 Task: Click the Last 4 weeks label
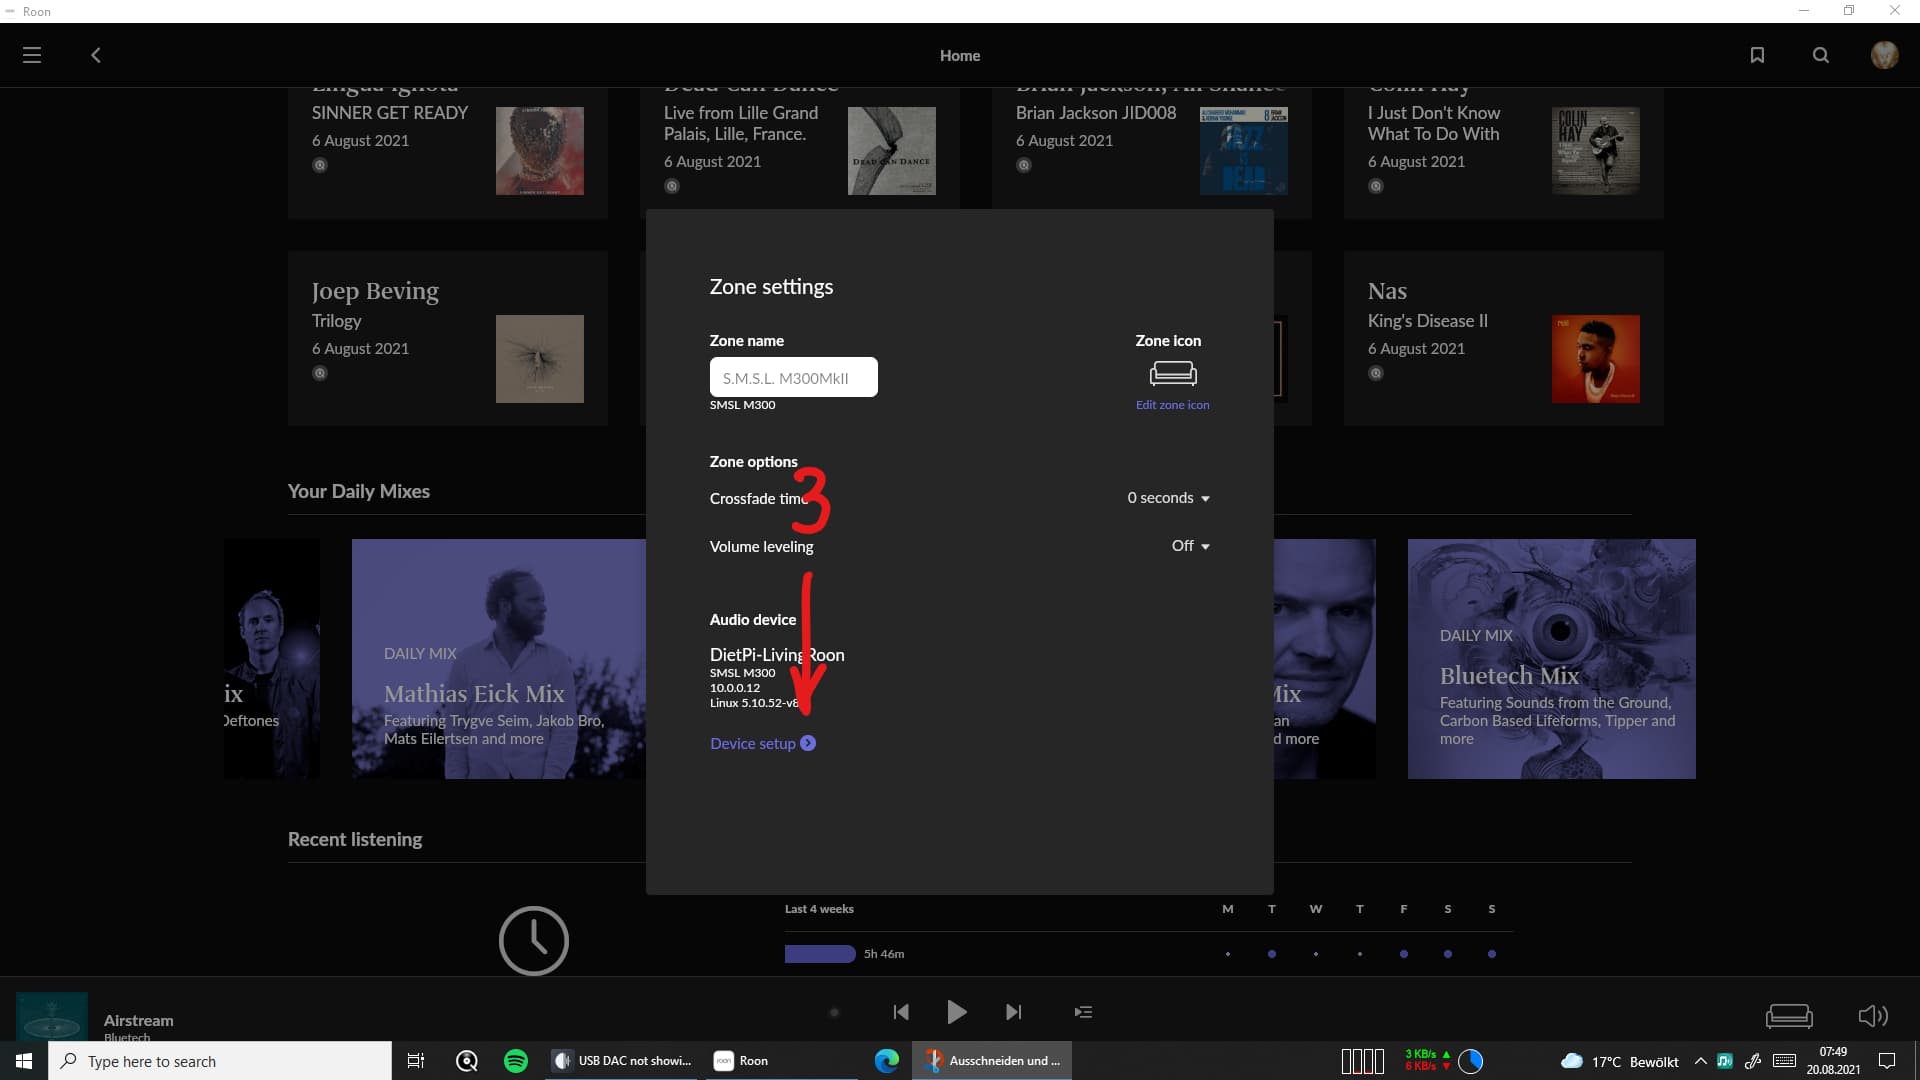point(819,909)
